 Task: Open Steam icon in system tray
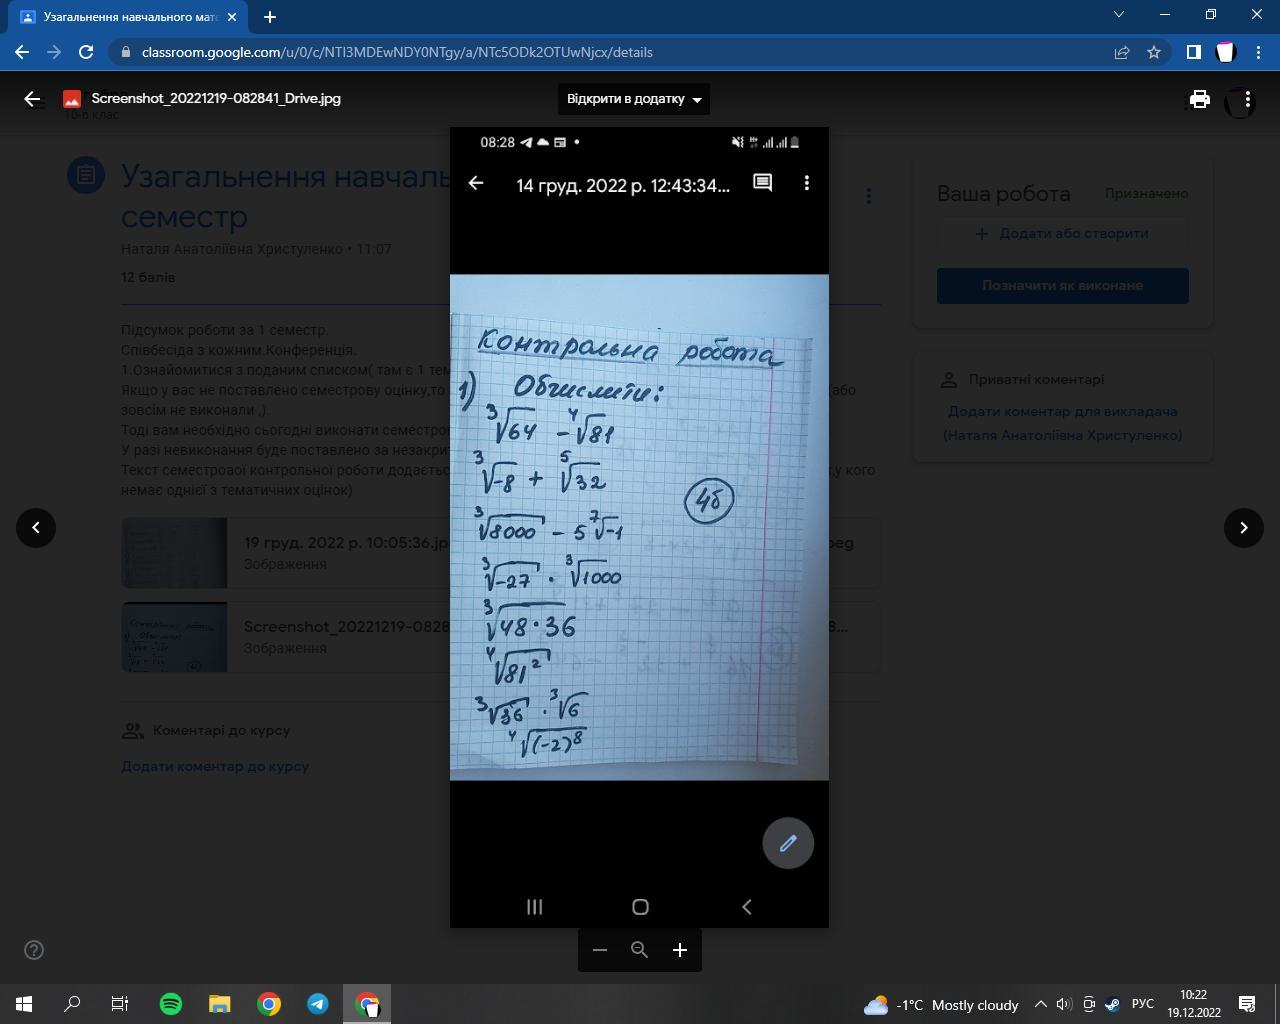click(x=1112, y=1004)
